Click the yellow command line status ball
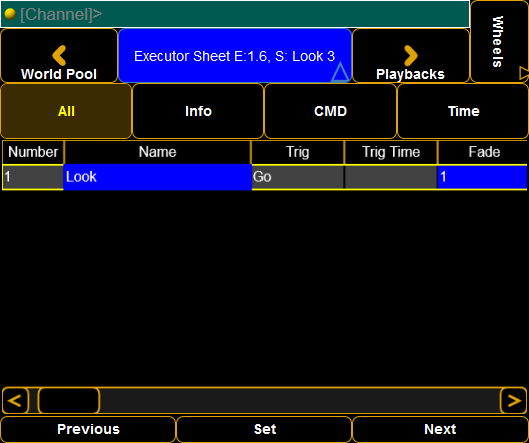This screenshot has width=529, height=443. (10, 14)
